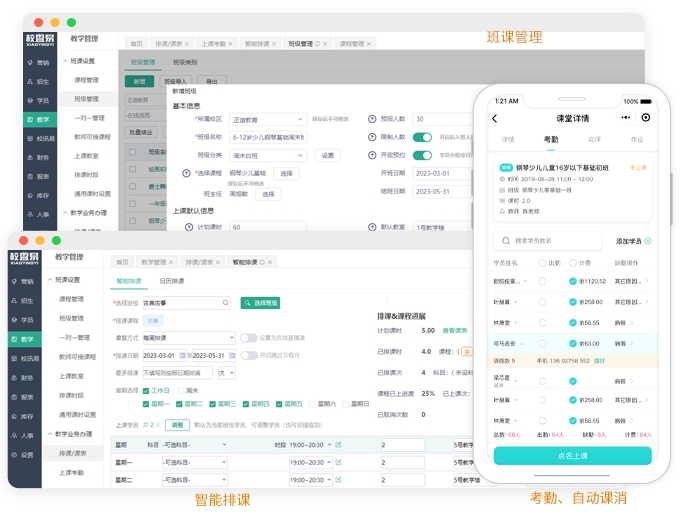Open 设置 in the smart scheduling window's sidebar
The width and height of the screenshot is (689, 518).
(x=24, y=455)
